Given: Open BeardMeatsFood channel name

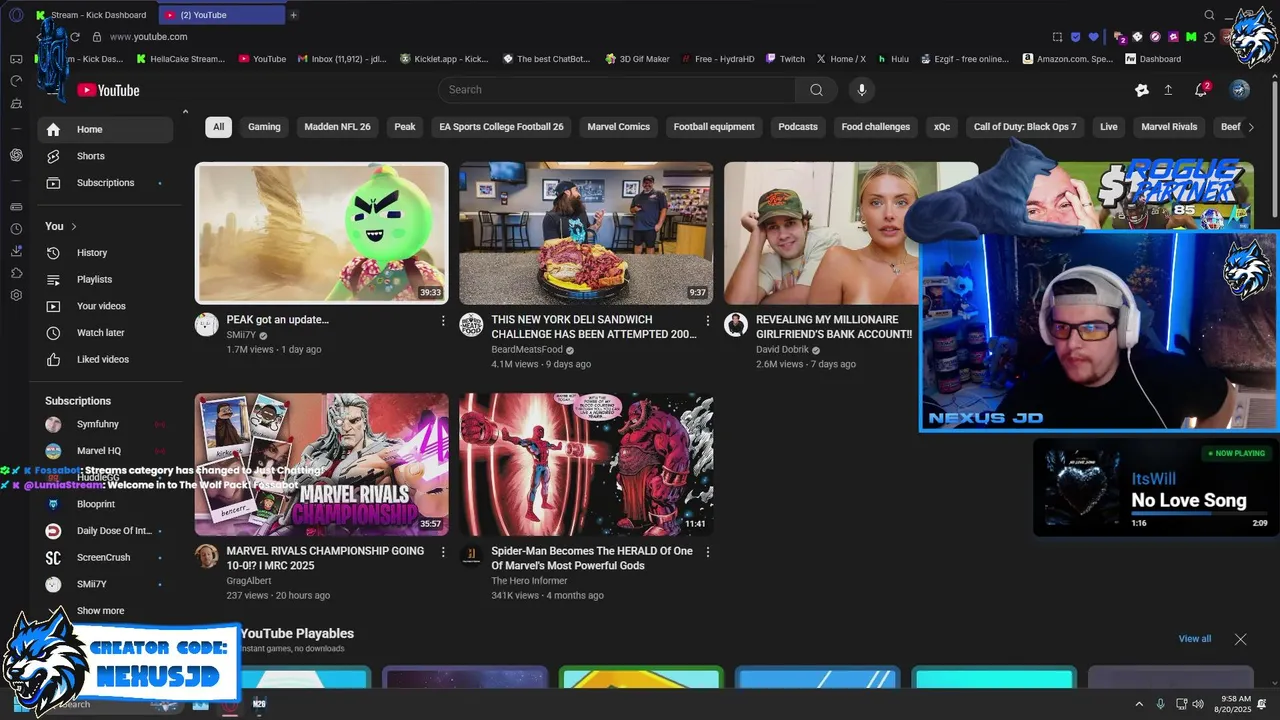Looking at the screenshot, I should pyautogui.click(x=527, y=350).
